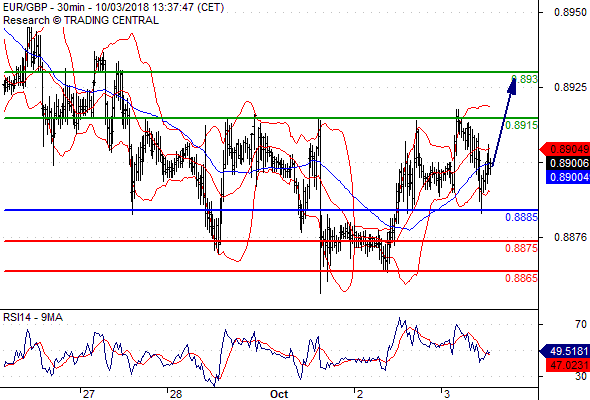Click the 0.8950 price axis label
590x400 pixels.
pos(570,12)
